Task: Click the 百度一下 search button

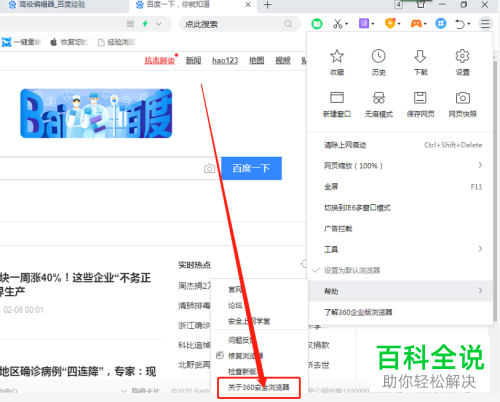Action: coord(251,168)
